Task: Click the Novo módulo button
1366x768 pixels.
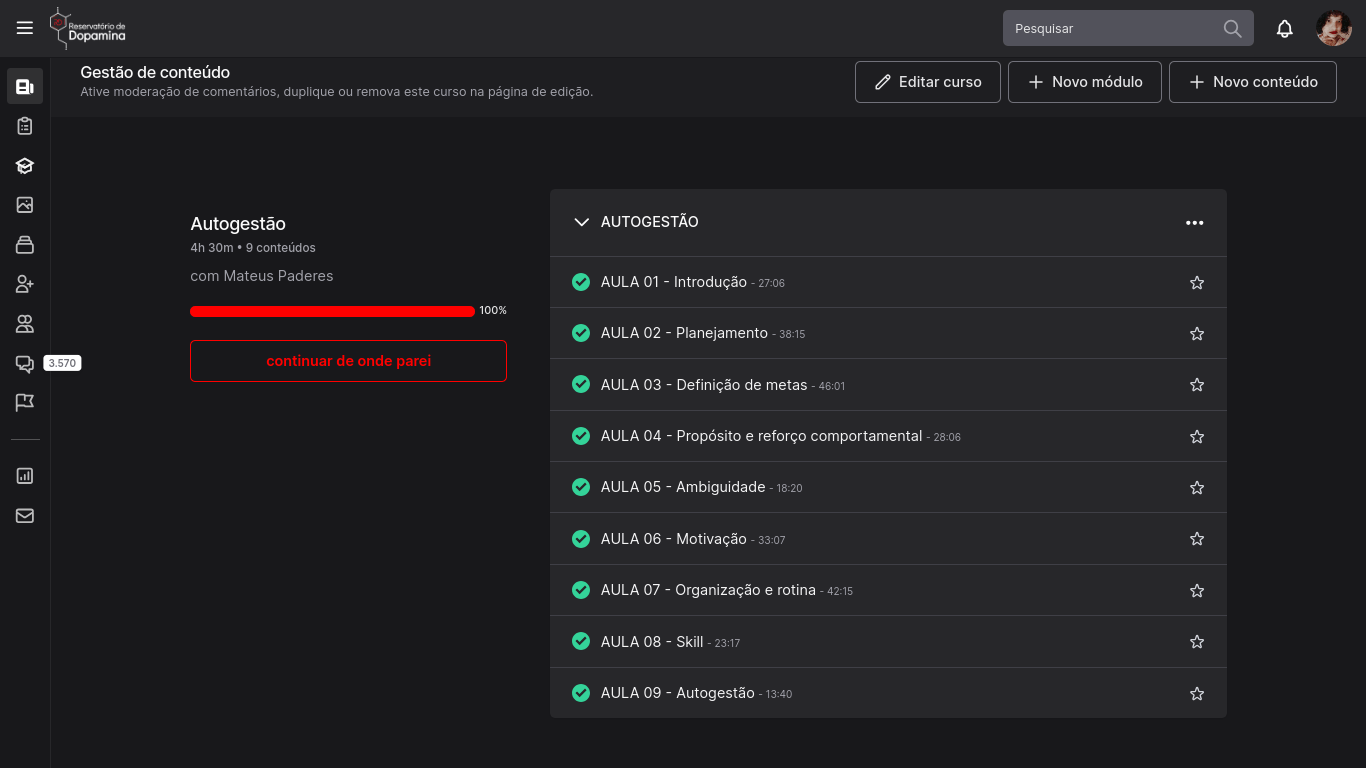Action: coord(1085,82)
